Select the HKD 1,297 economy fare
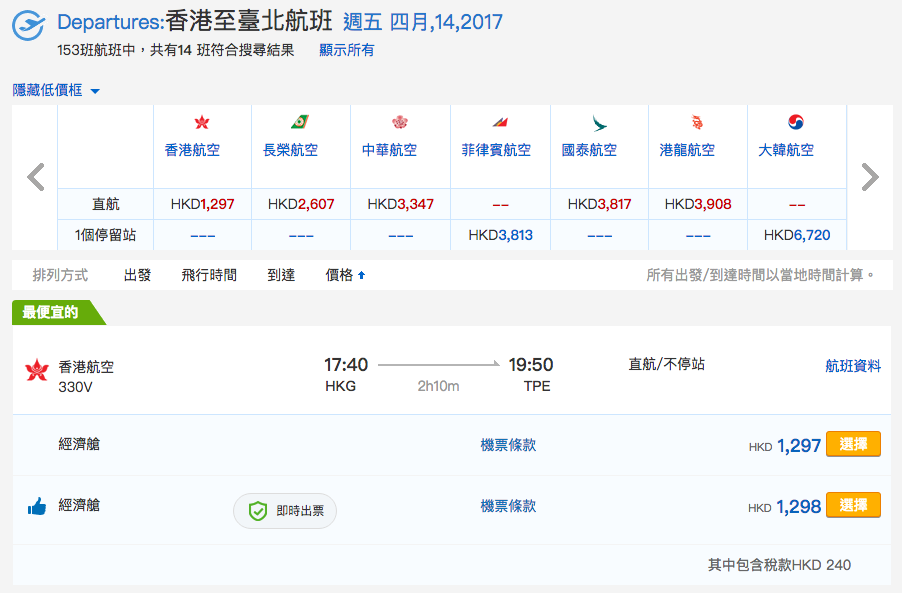This screenshot has width=902, height=593. click(853, 444)
